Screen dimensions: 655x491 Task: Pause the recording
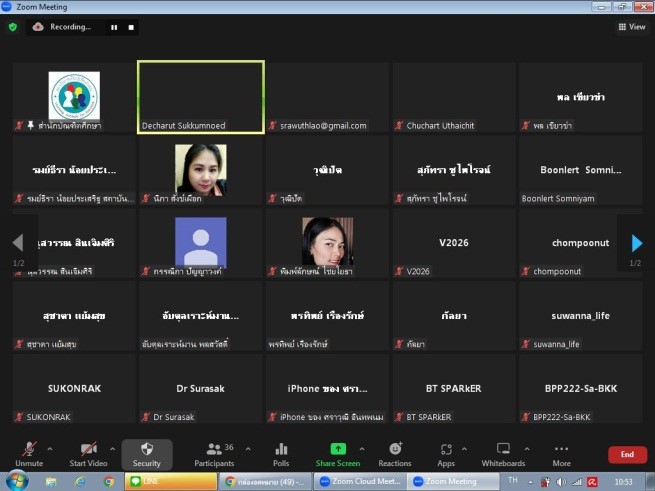pyautogui.click(x=114, y=27)
